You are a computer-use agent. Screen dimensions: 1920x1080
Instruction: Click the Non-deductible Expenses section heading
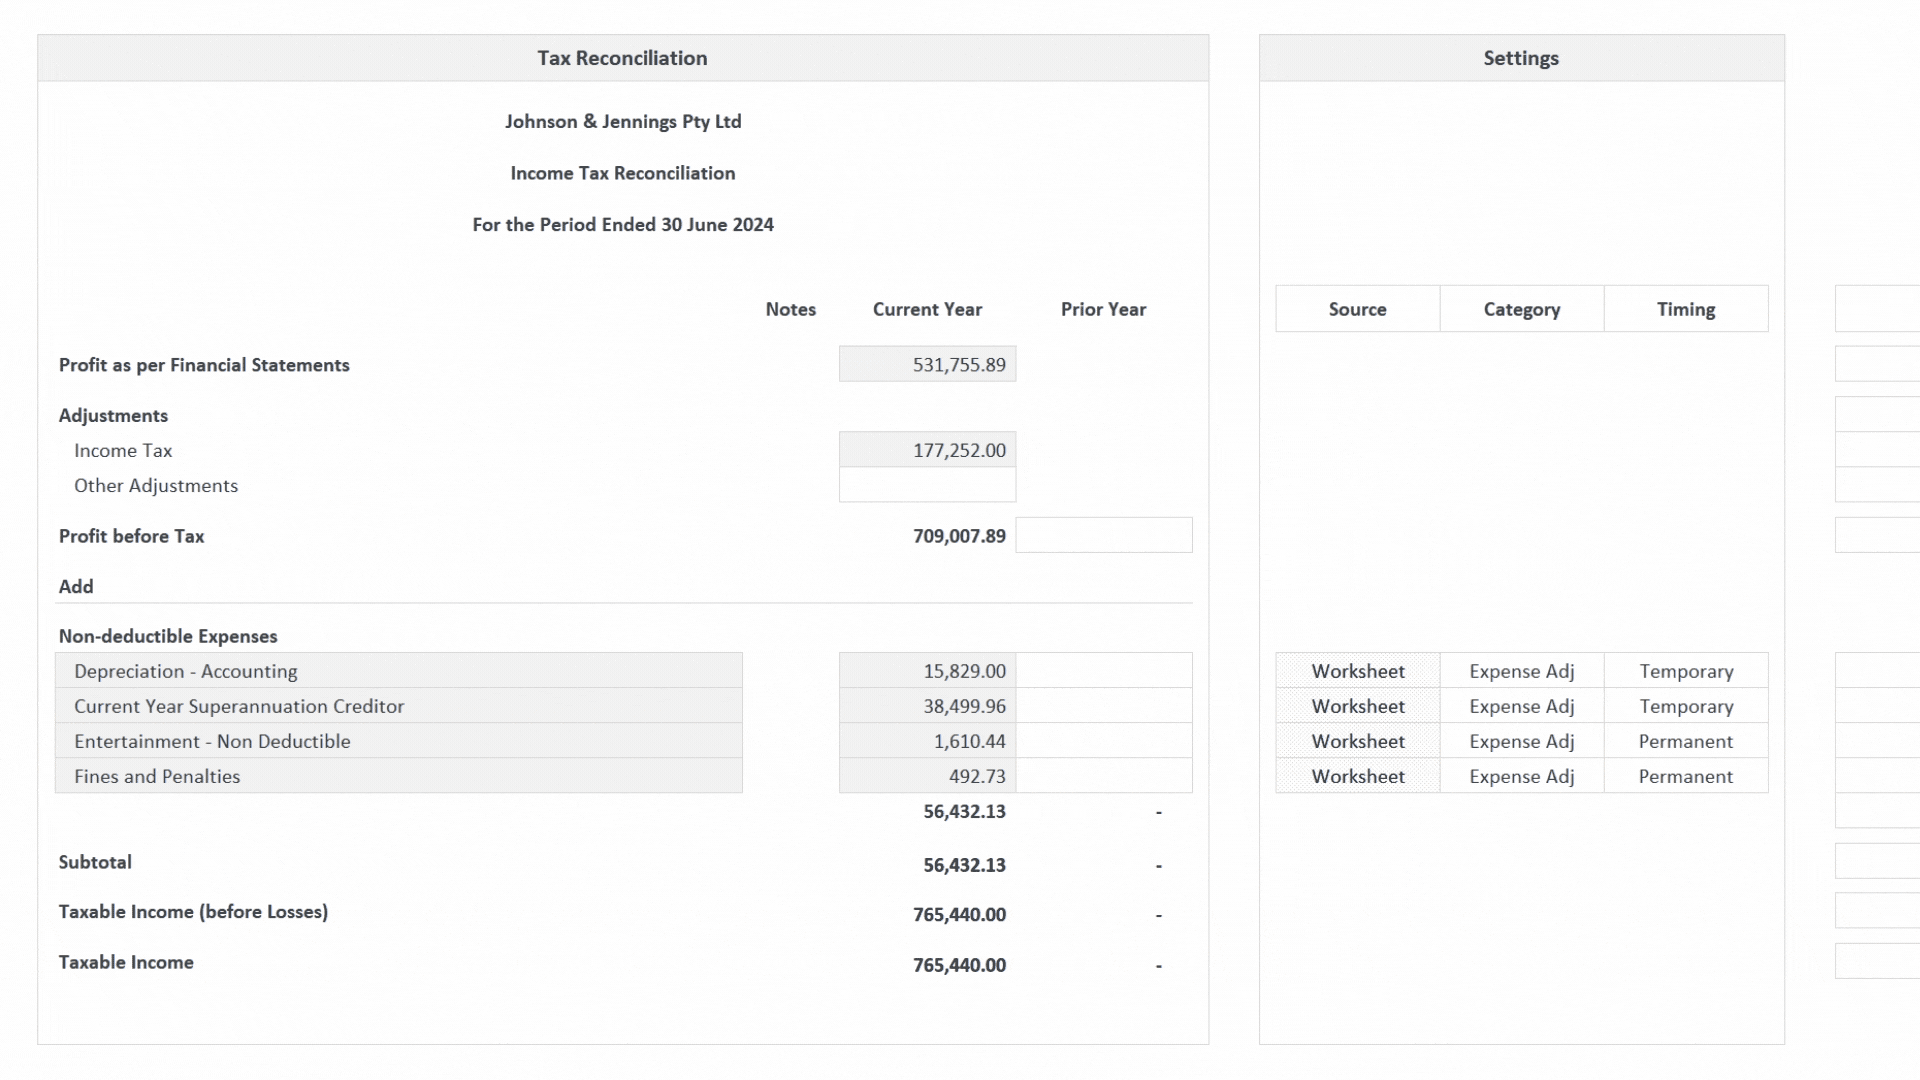168,636
